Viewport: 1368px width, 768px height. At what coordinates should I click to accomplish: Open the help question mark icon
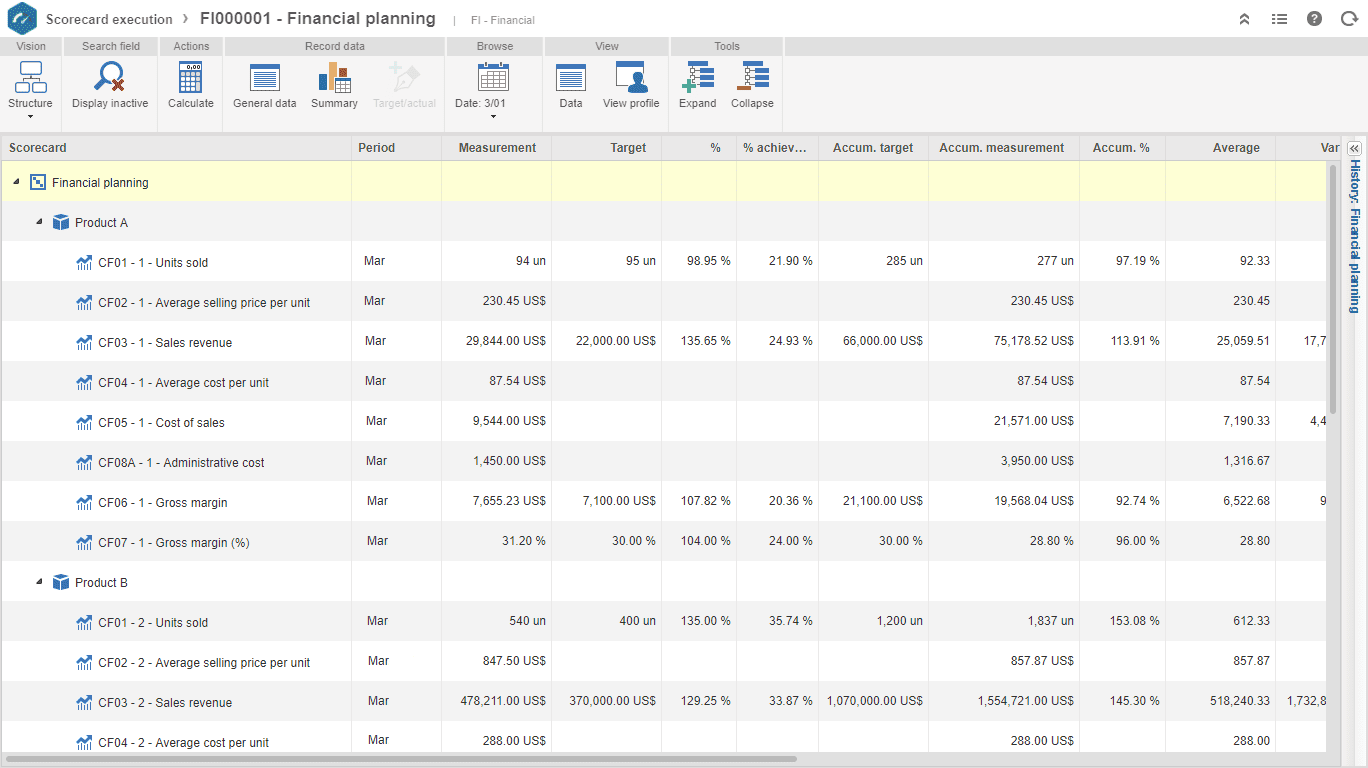click(x=1314, y=18)
